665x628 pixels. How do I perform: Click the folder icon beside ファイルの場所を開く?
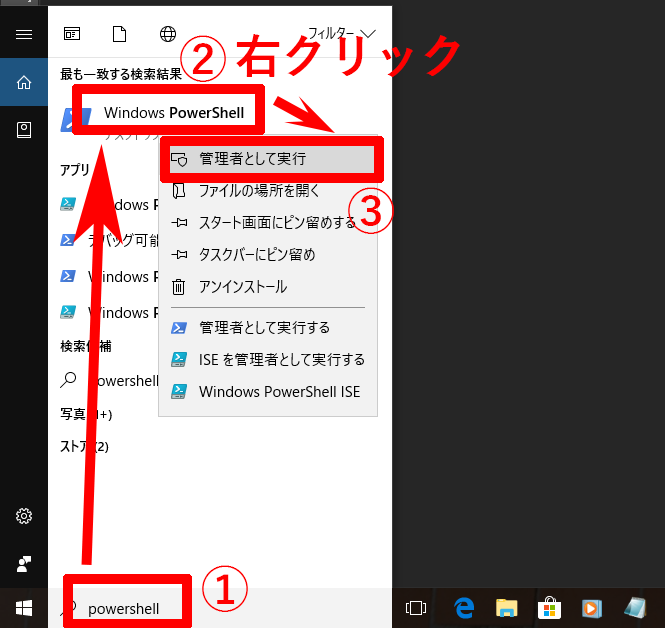179,191
